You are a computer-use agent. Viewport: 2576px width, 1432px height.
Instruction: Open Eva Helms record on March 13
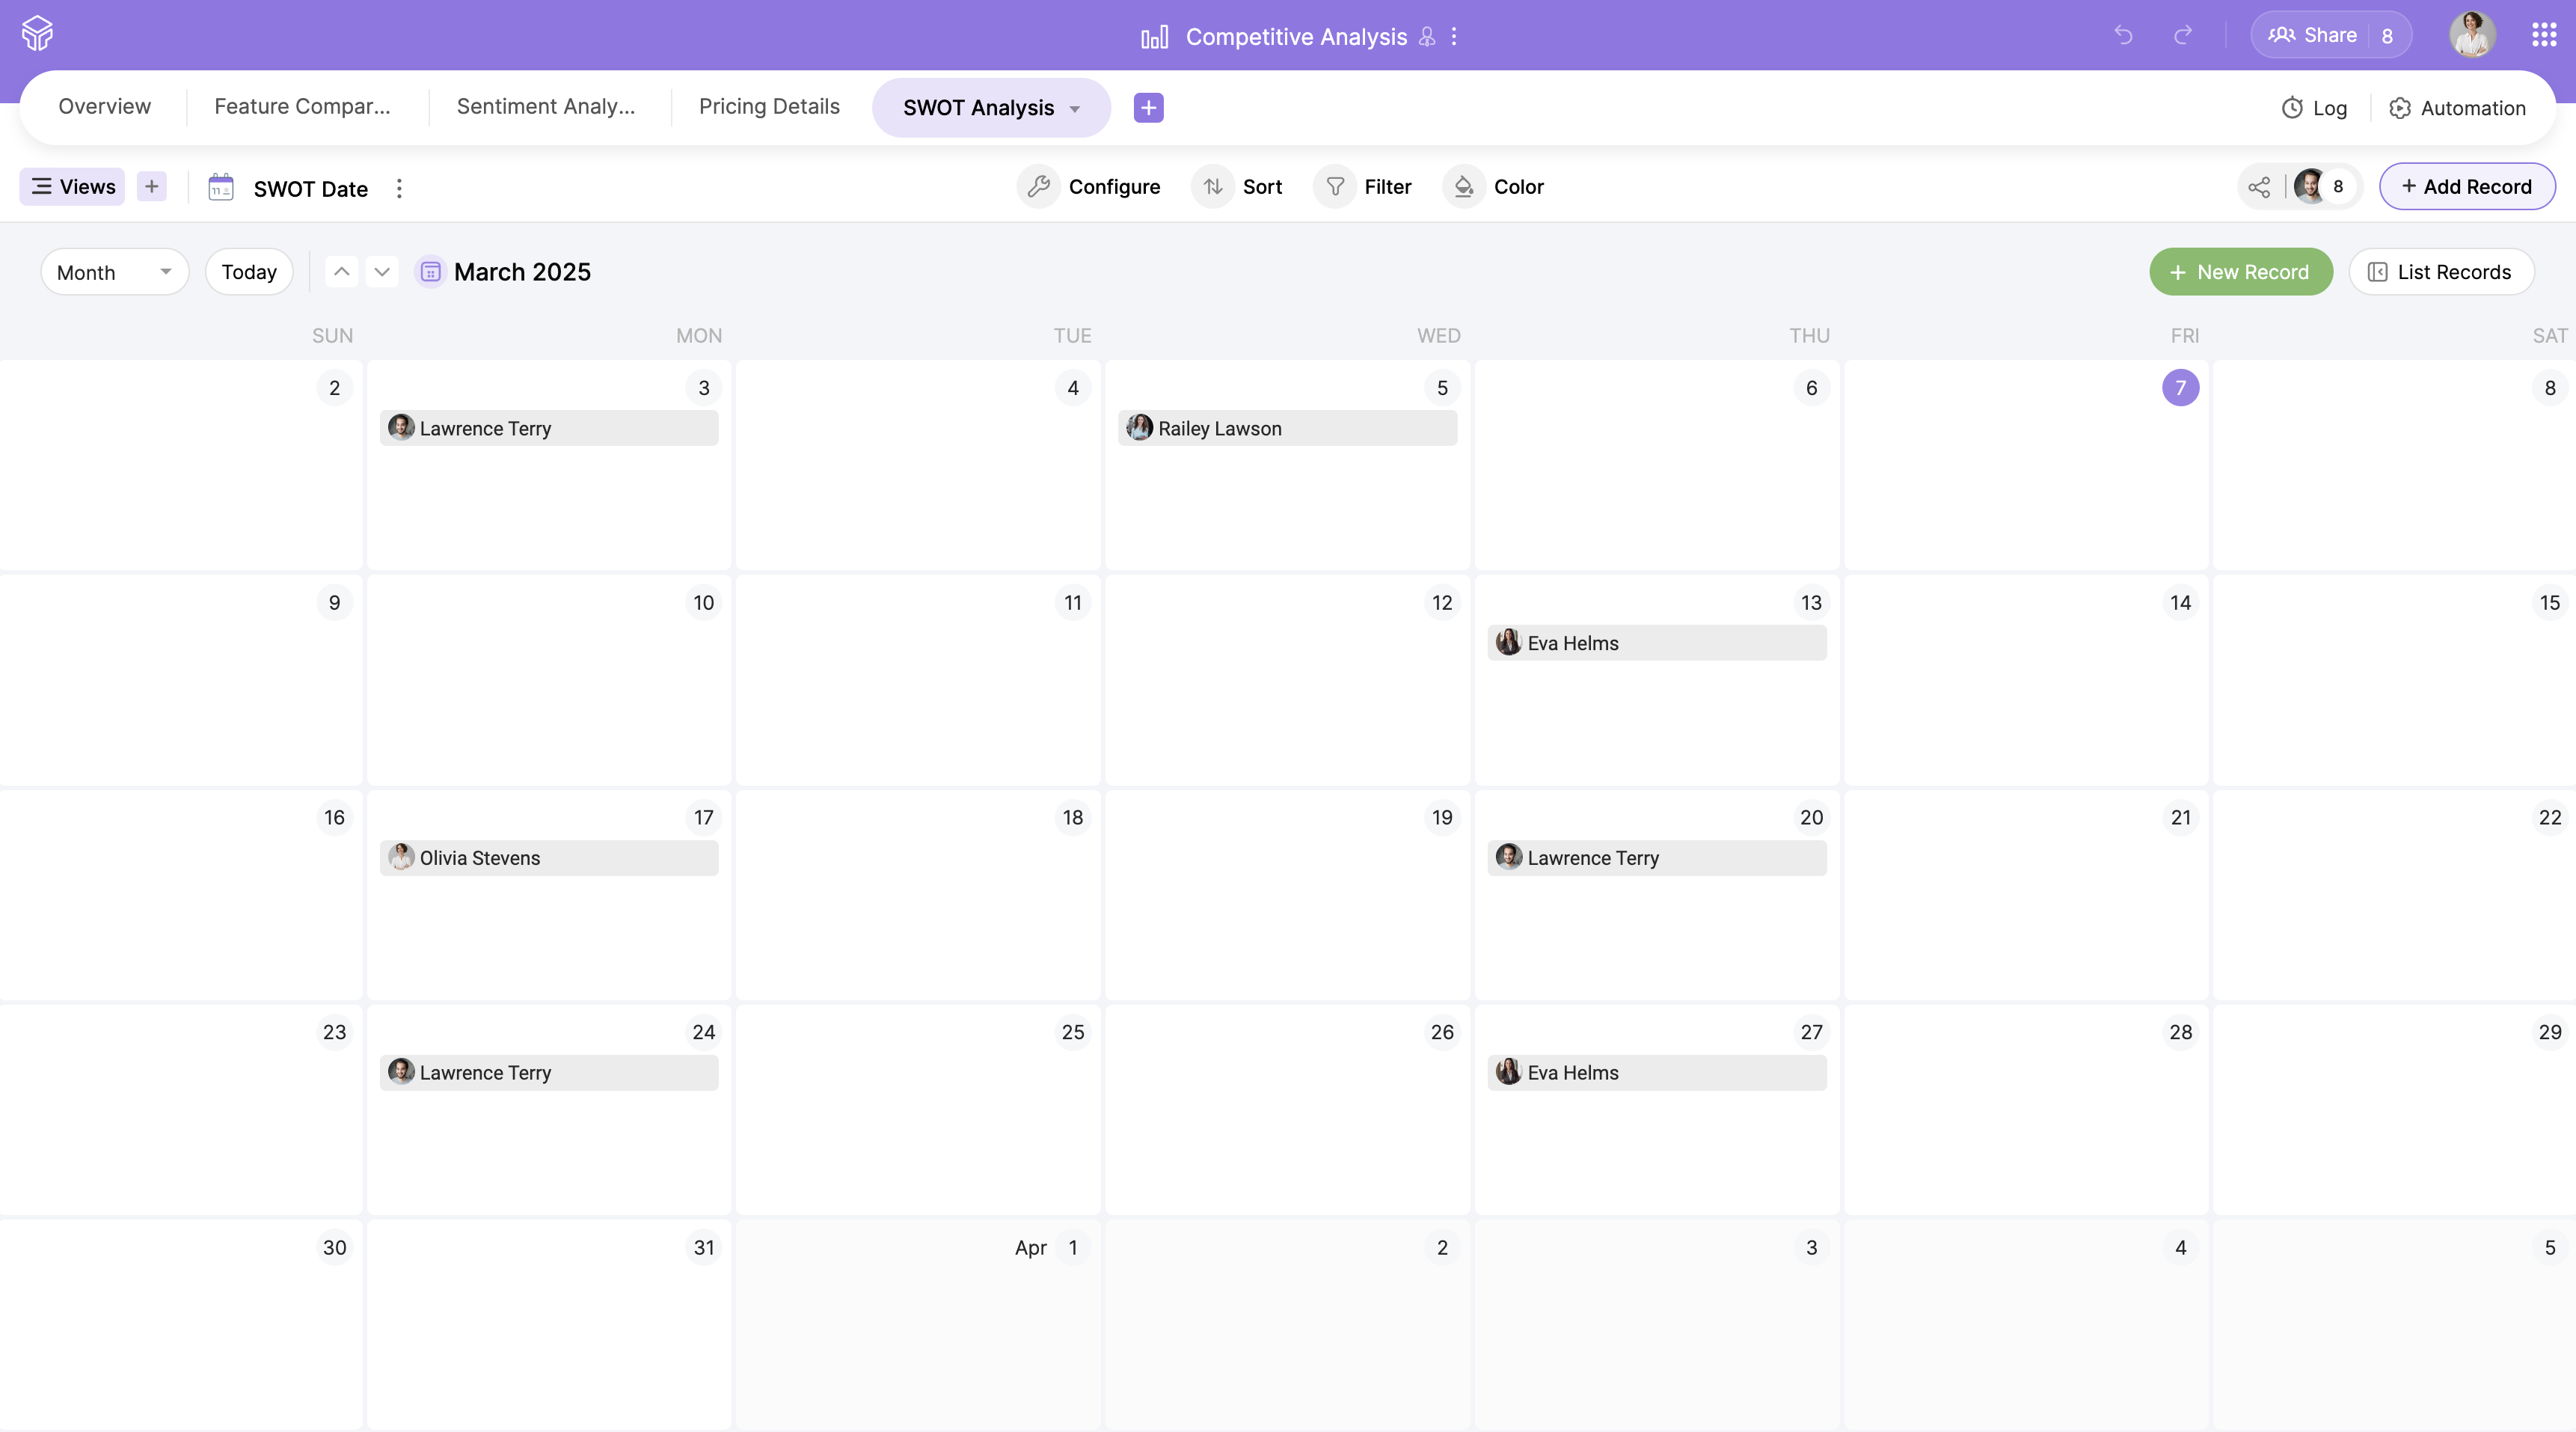1657,643
